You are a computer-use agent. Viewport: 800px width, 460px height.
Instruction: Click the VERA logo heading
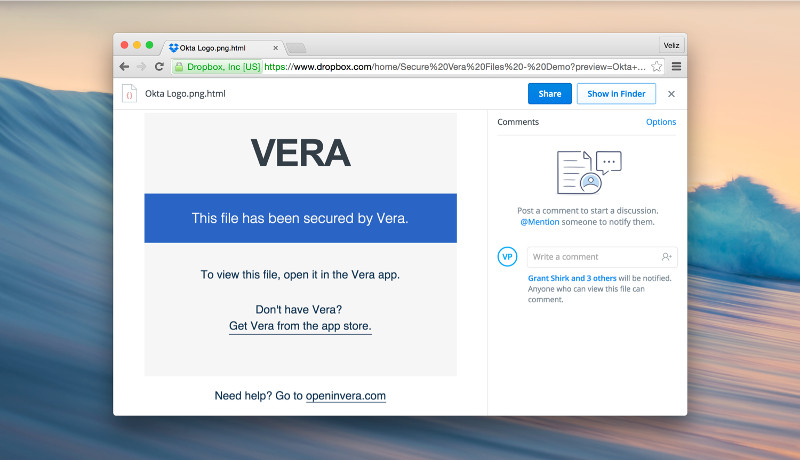point(301,153)
